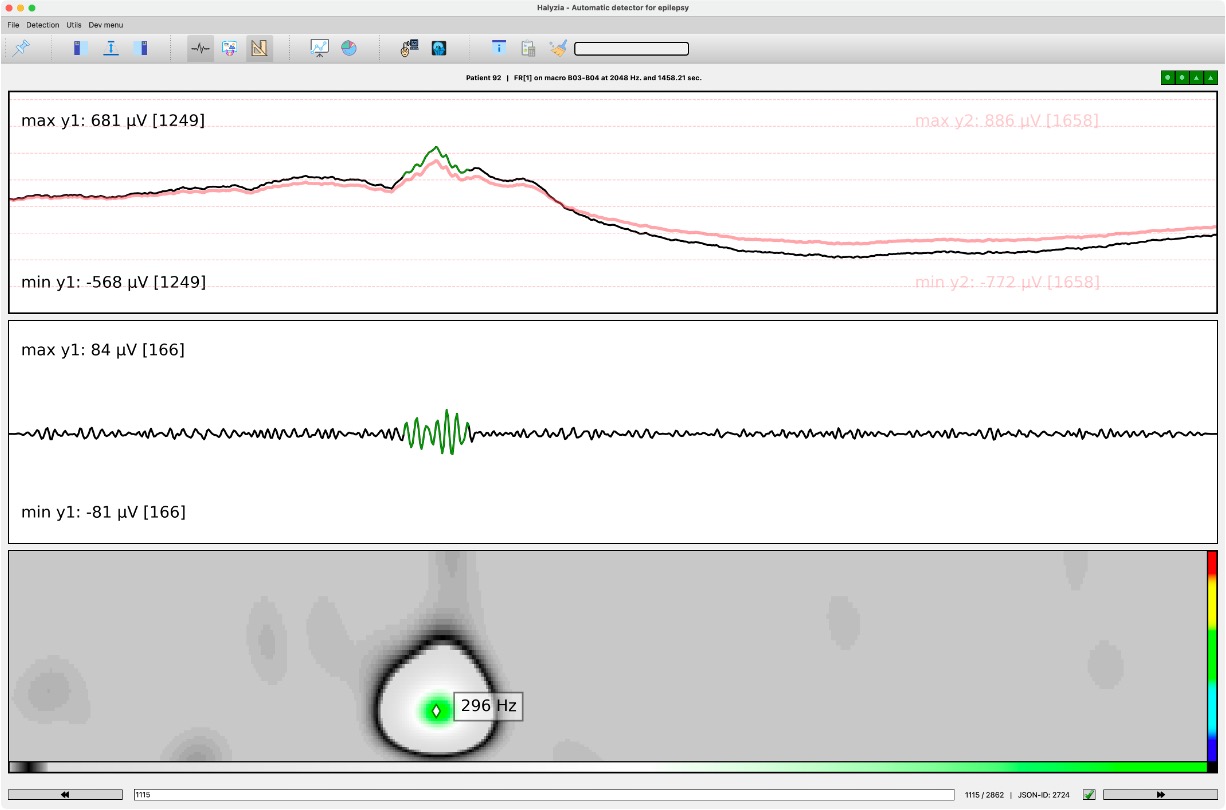Toggle the last green triangle indicator
Viewport: 1226px width, 810px height.
tap(1211, 77)
